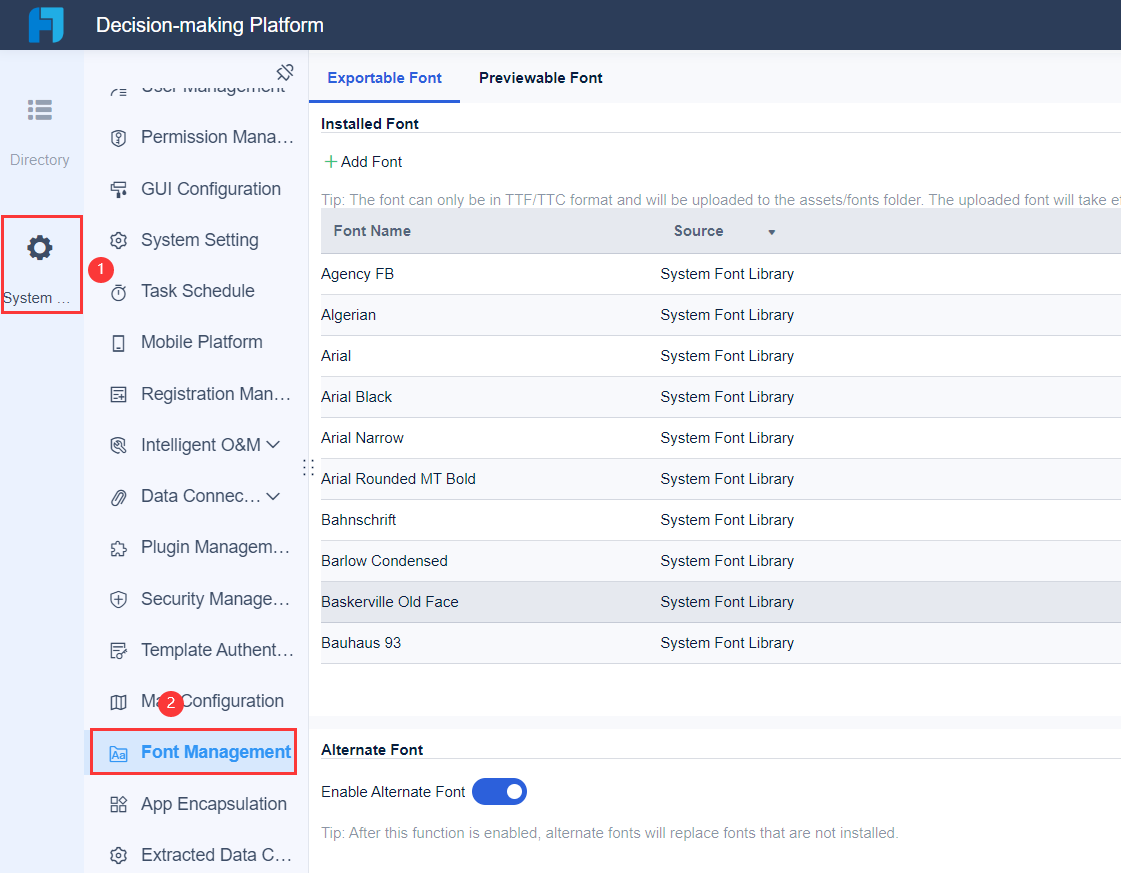This screenshot has height=873, width=1121.
Task: Click the Task Schedule stopwatch icon
Action: click(119, 292)
